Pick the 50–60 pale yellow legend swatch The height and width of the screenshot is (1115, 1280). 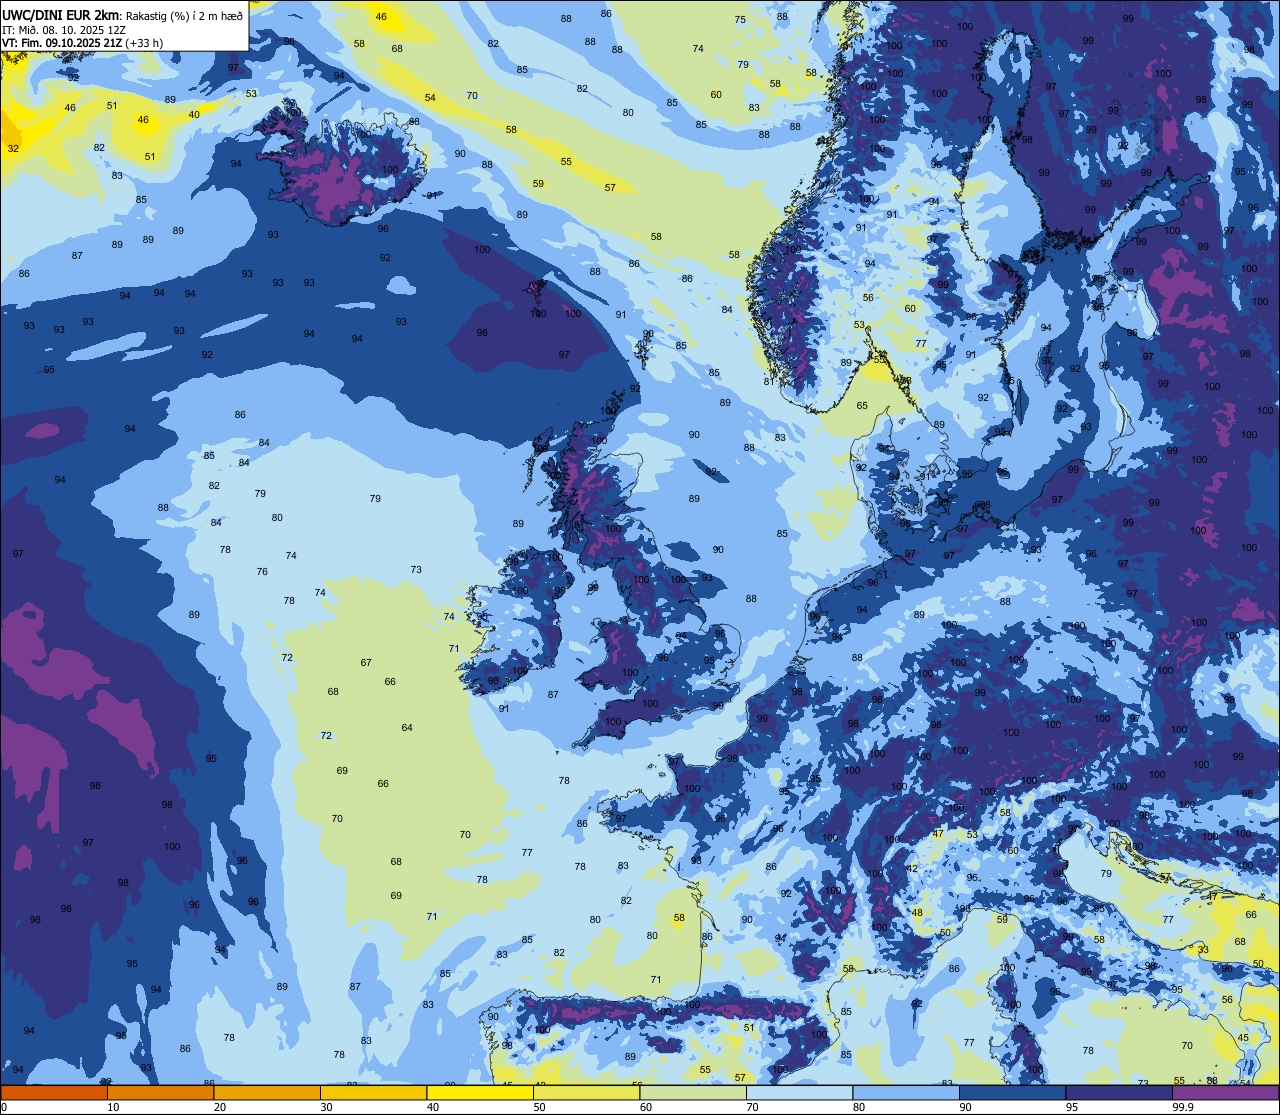click(x=586, y=1092)
